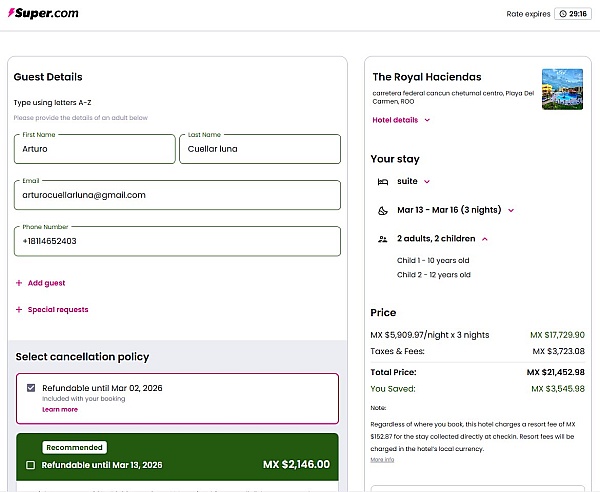Click the moon icon beside stay dates
600x492 pixels.
[382, 211]
